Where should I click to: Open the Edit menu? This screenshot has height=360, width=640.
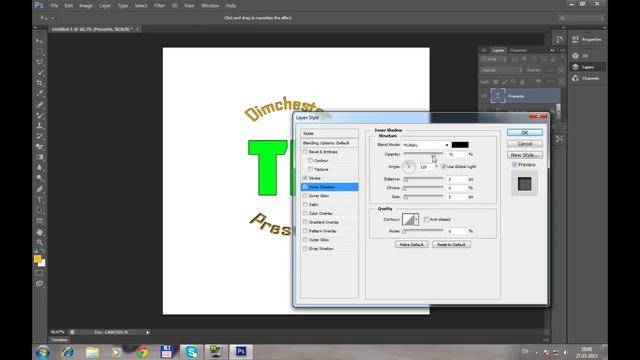(69, 6)
